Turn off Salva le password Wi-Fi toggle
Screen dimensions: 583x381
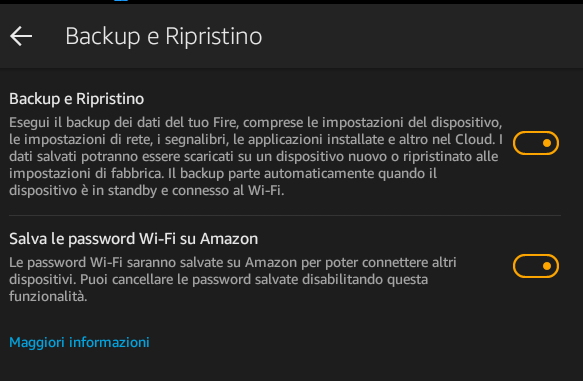pyautogui.click(x=536, y=266)
